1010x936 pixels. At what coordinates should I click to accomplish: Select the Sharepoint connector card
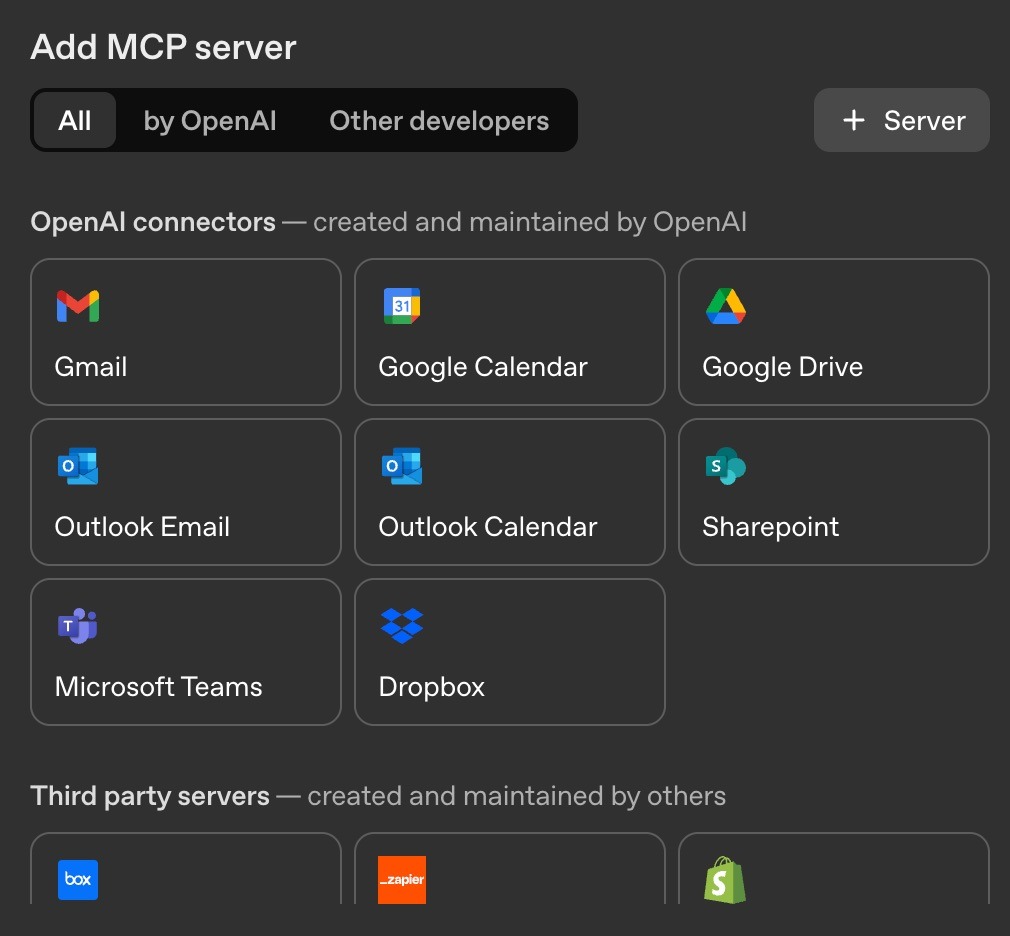coord(833,492)
